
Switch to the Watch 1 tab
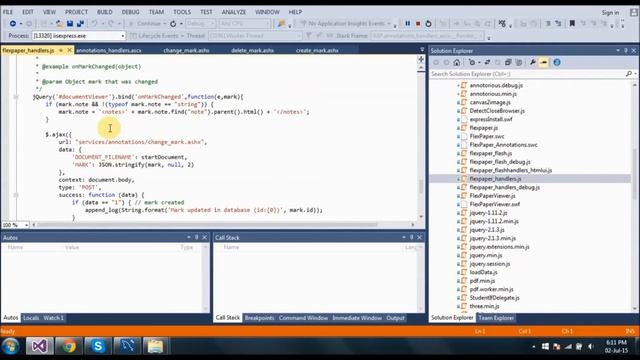click(x=53, y=318)
